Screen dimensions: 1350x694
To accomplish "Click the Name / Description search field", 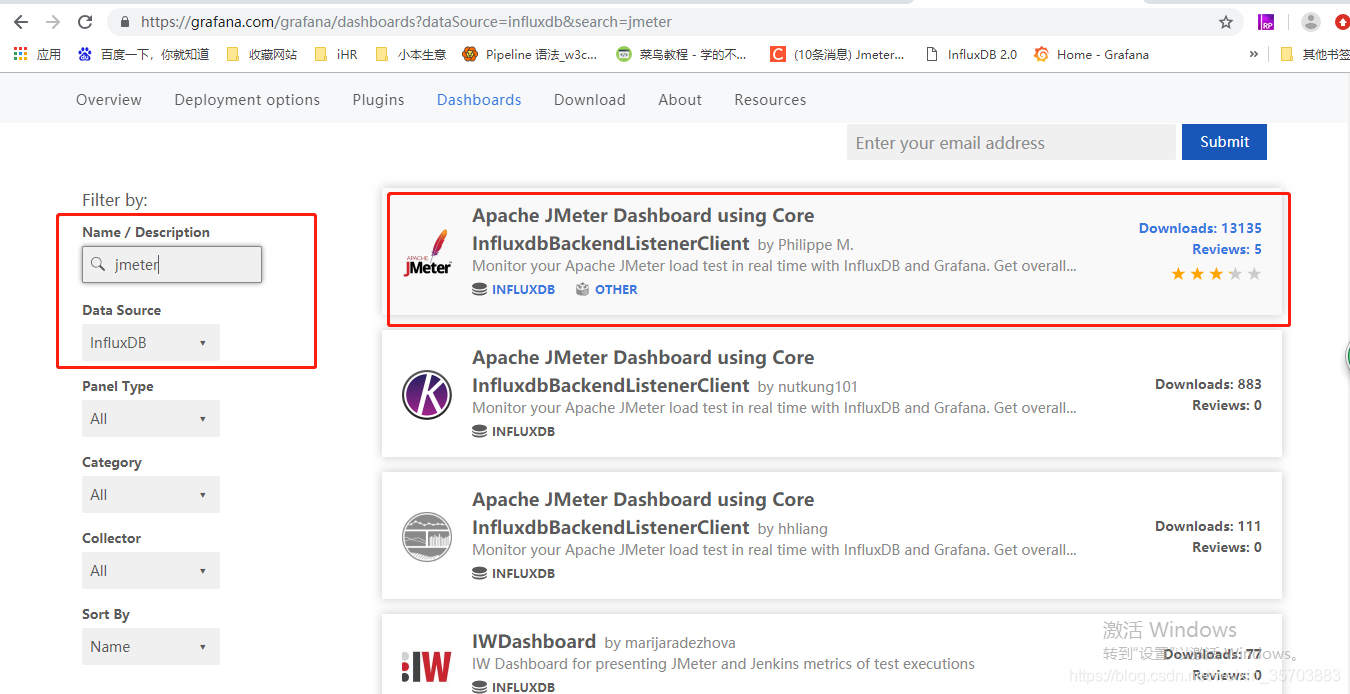I will tap(172, 265).
